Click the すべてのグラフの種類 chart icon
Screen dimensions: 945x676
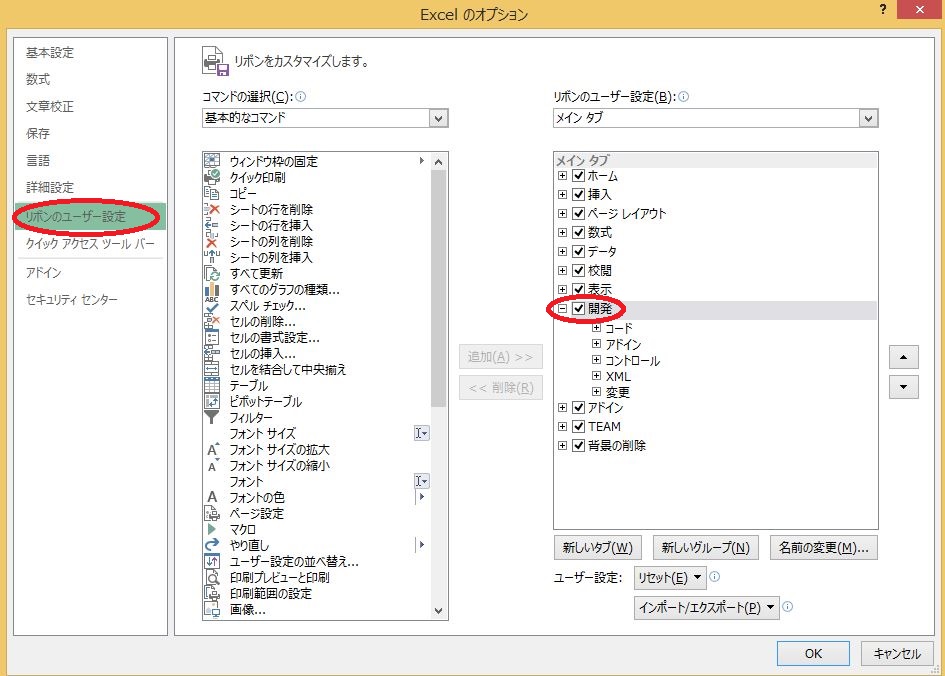(212, 289)
